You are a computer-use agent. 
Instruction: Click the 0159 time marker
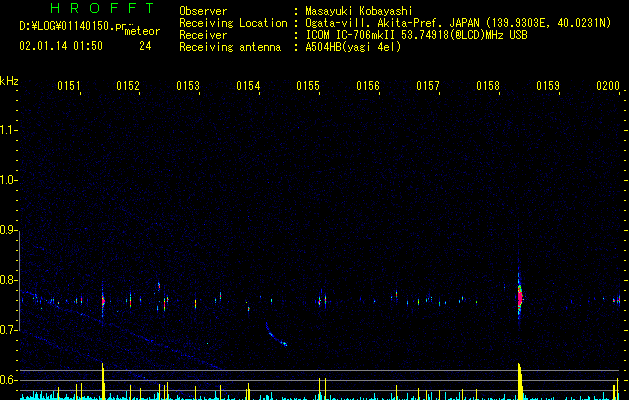(548, 86)
